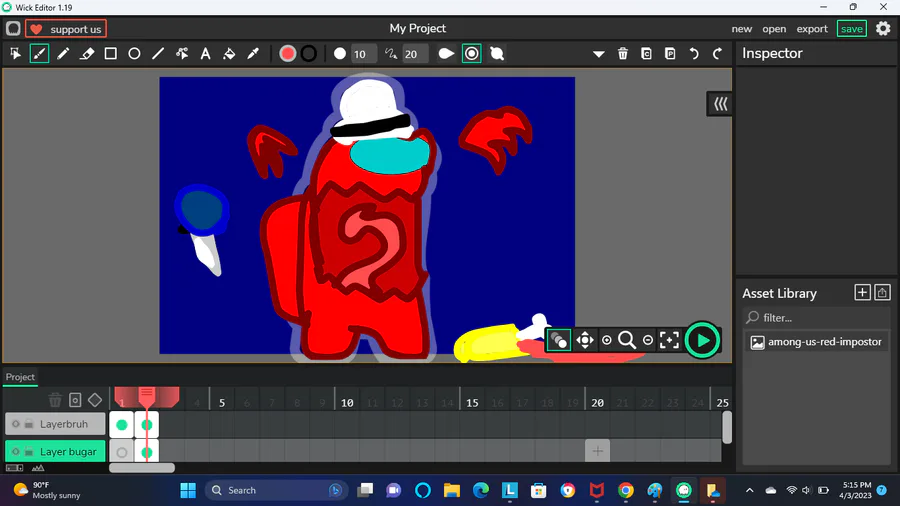Select the among-us-red-impostor asset
The image size is (900, 506).
click(816, 342)
